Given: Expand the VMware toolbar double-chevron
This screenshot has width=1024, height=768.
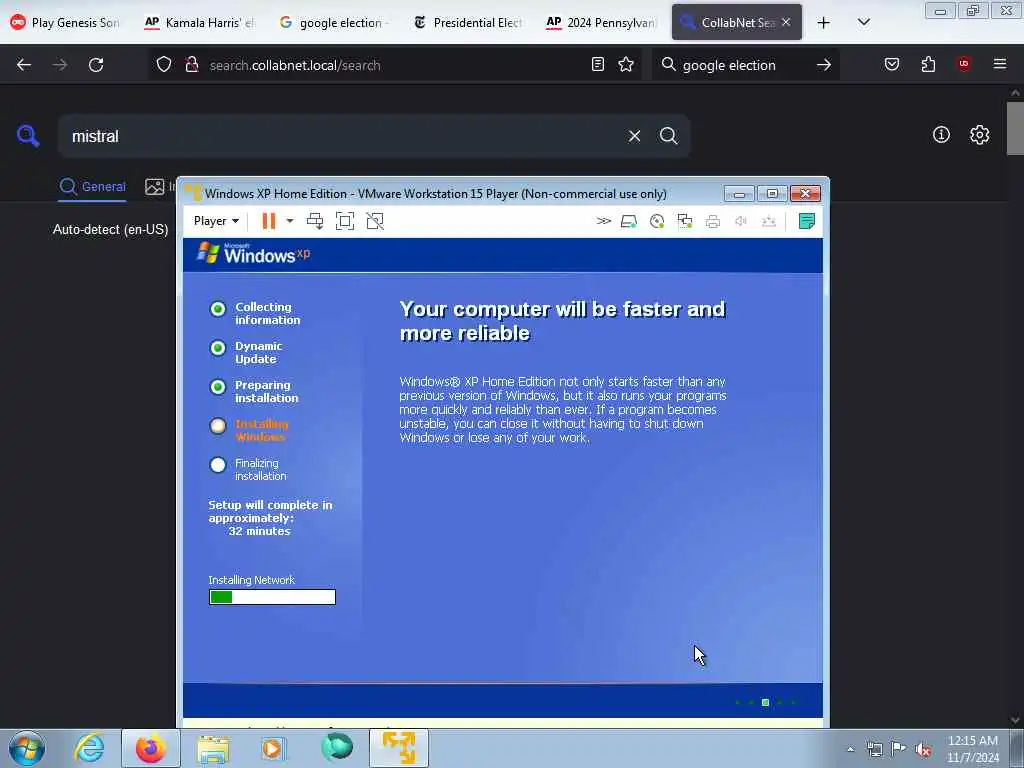Looking at the screenshot, I should coord(603,221).
